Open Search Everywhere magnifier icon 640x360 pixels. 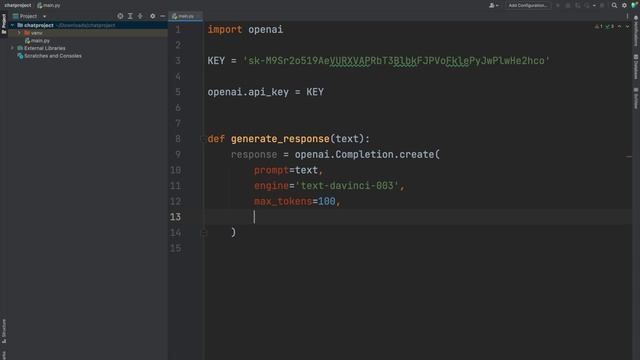pos(614,5)
